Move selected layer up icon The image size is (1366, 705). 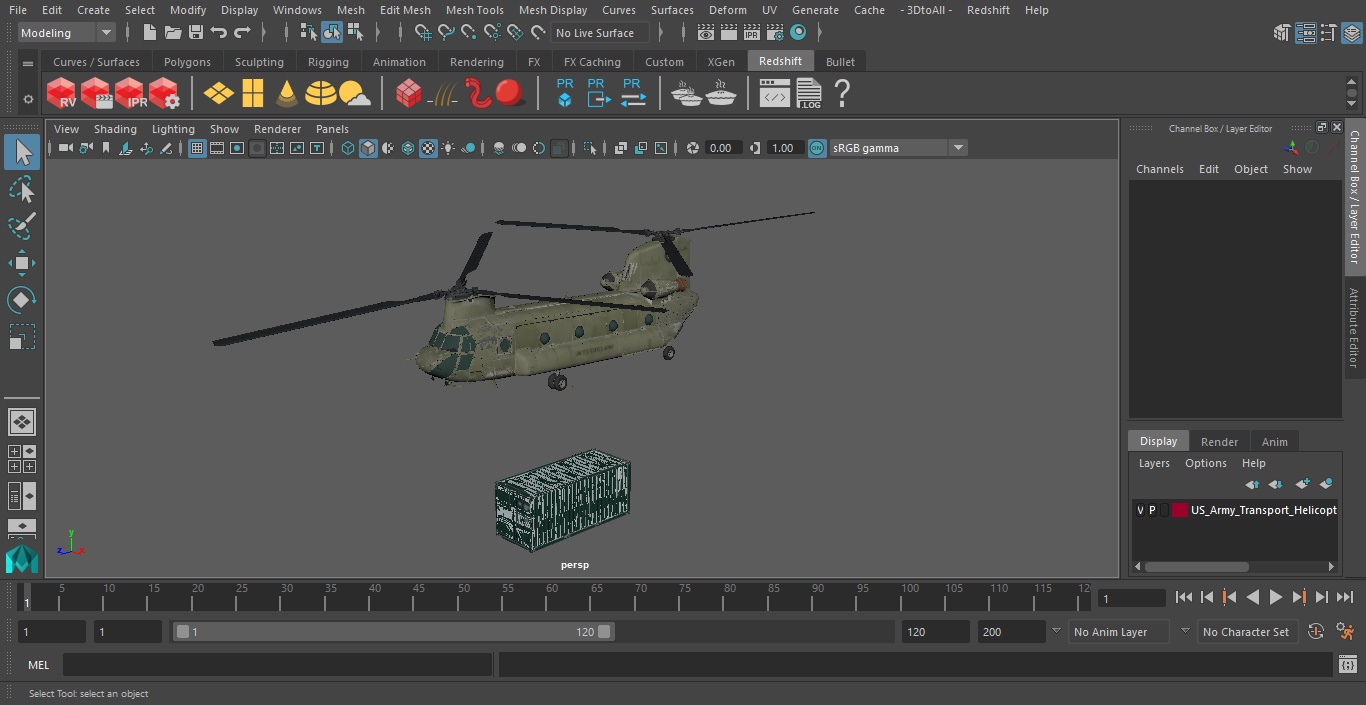click(x=1251, y=484)
